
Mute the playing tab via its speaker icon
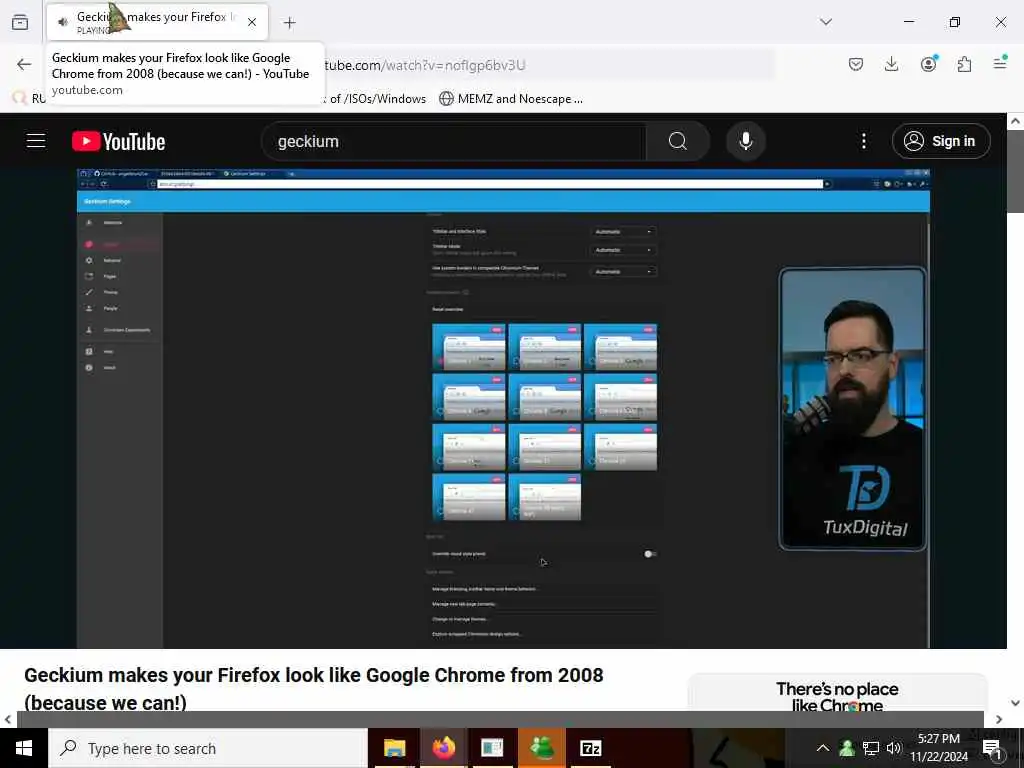coord(63,22)
